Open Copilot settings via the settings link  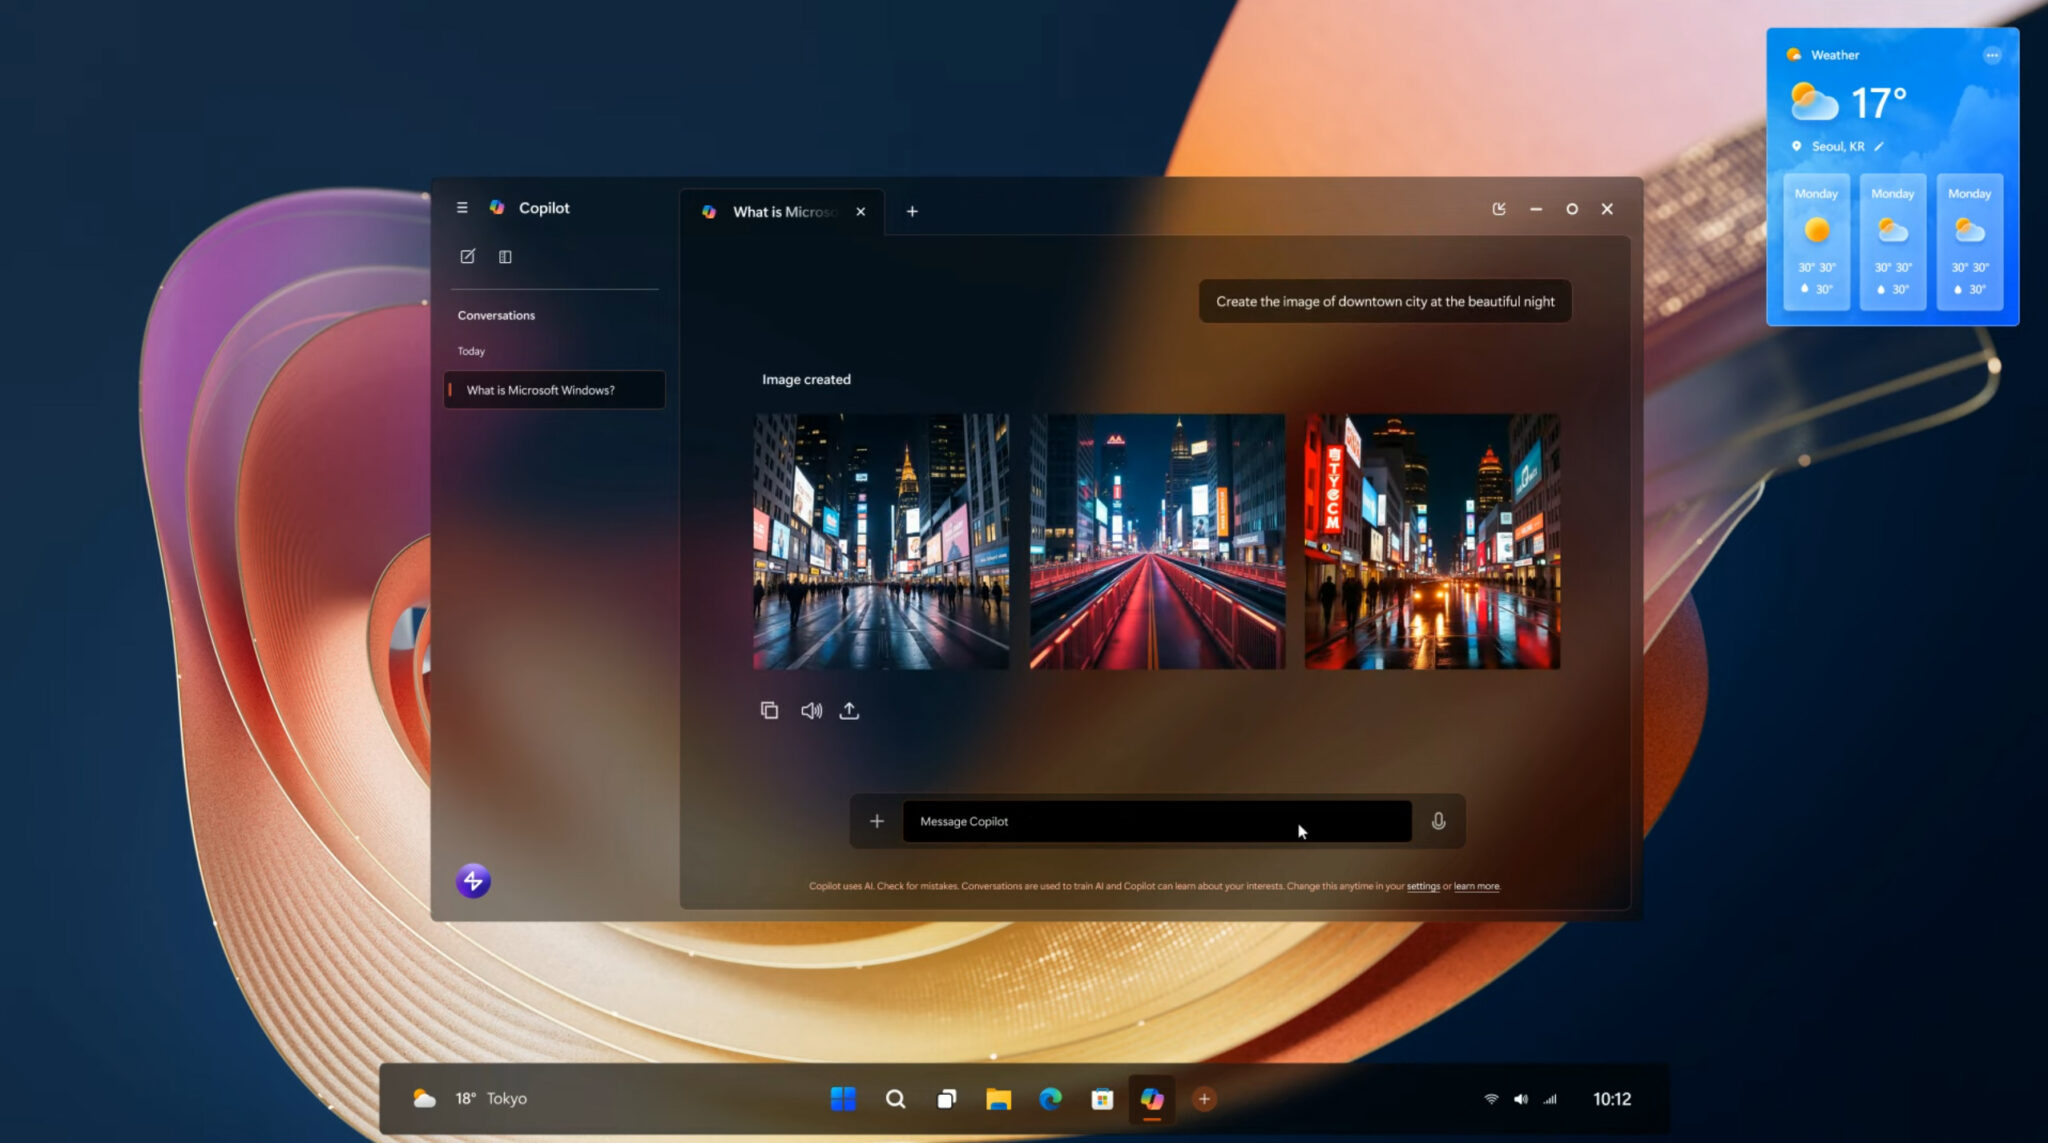coord(1422,885)
